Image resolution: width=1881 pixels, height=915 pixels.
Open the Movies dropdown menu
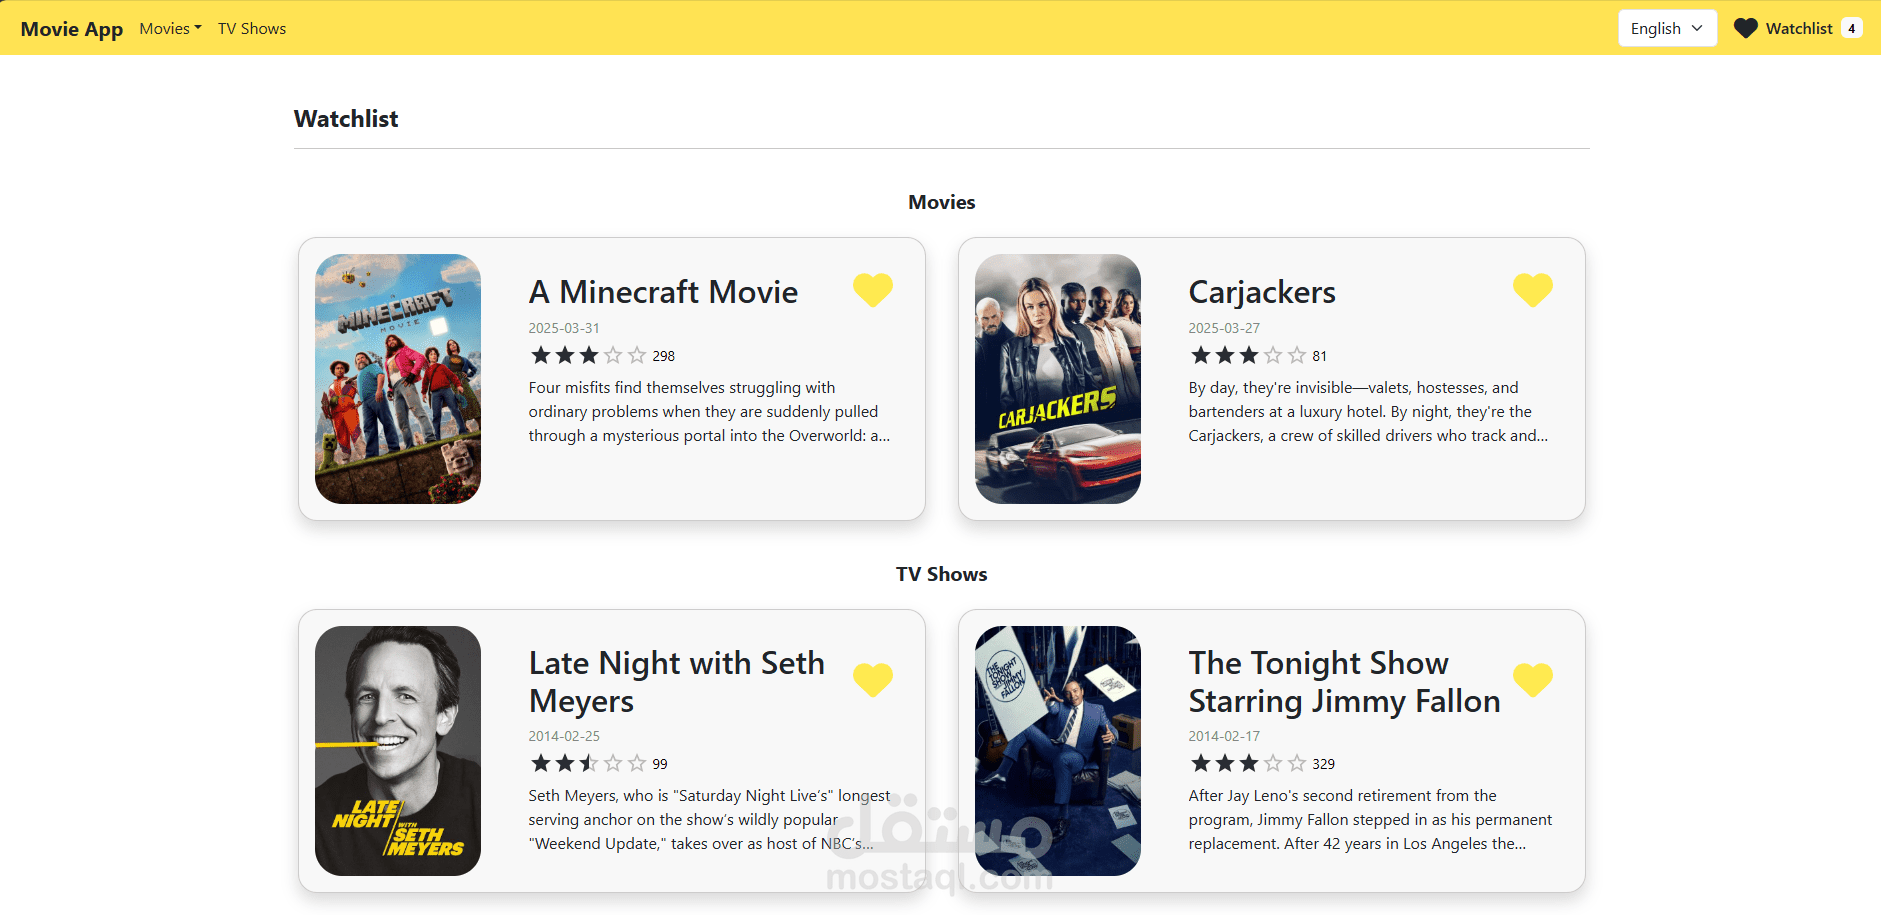pos(170,28)
